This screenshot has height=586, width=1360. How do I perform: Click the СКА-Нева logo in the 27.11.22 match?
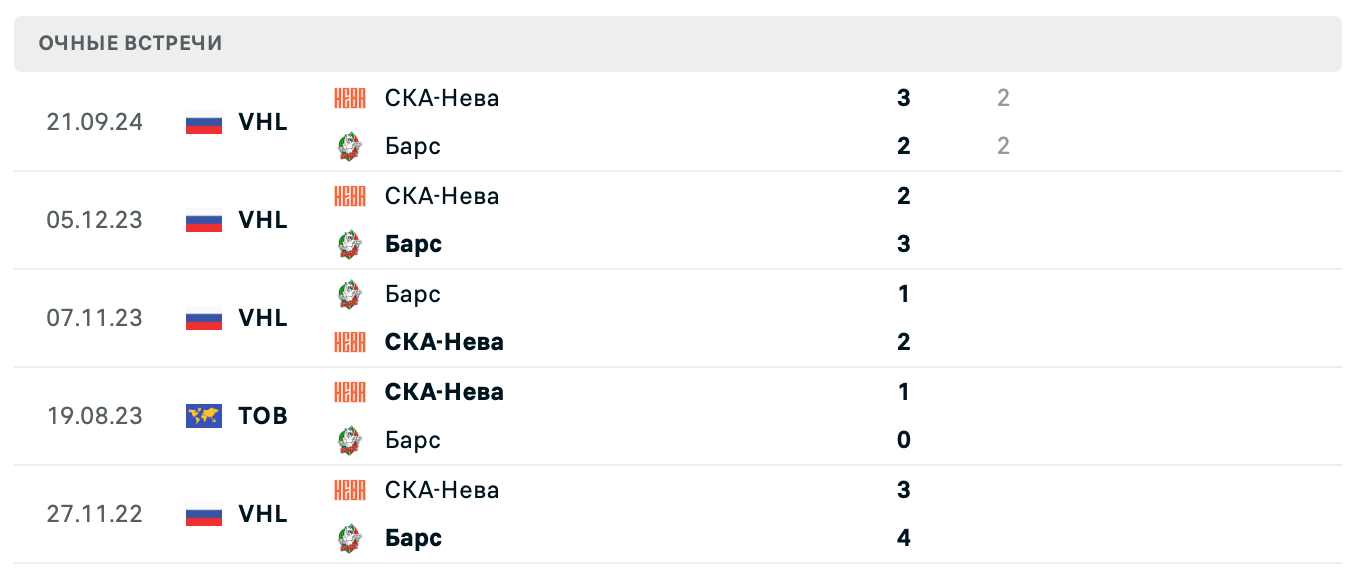(x=350, y=489)
